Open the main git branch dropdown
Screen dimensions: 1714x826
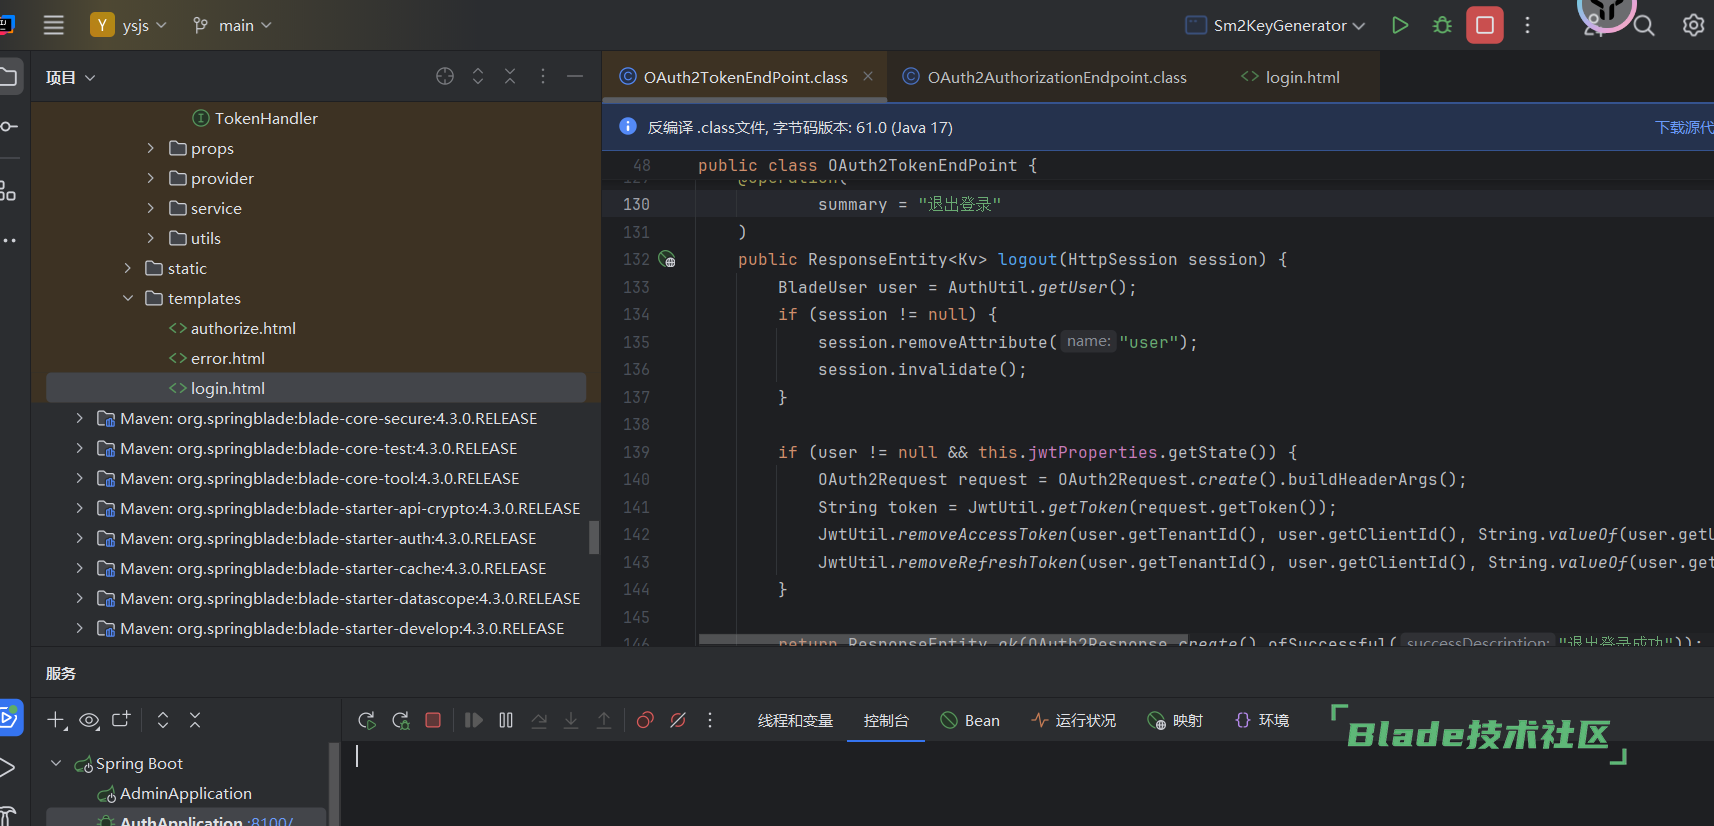click(232, 25)
